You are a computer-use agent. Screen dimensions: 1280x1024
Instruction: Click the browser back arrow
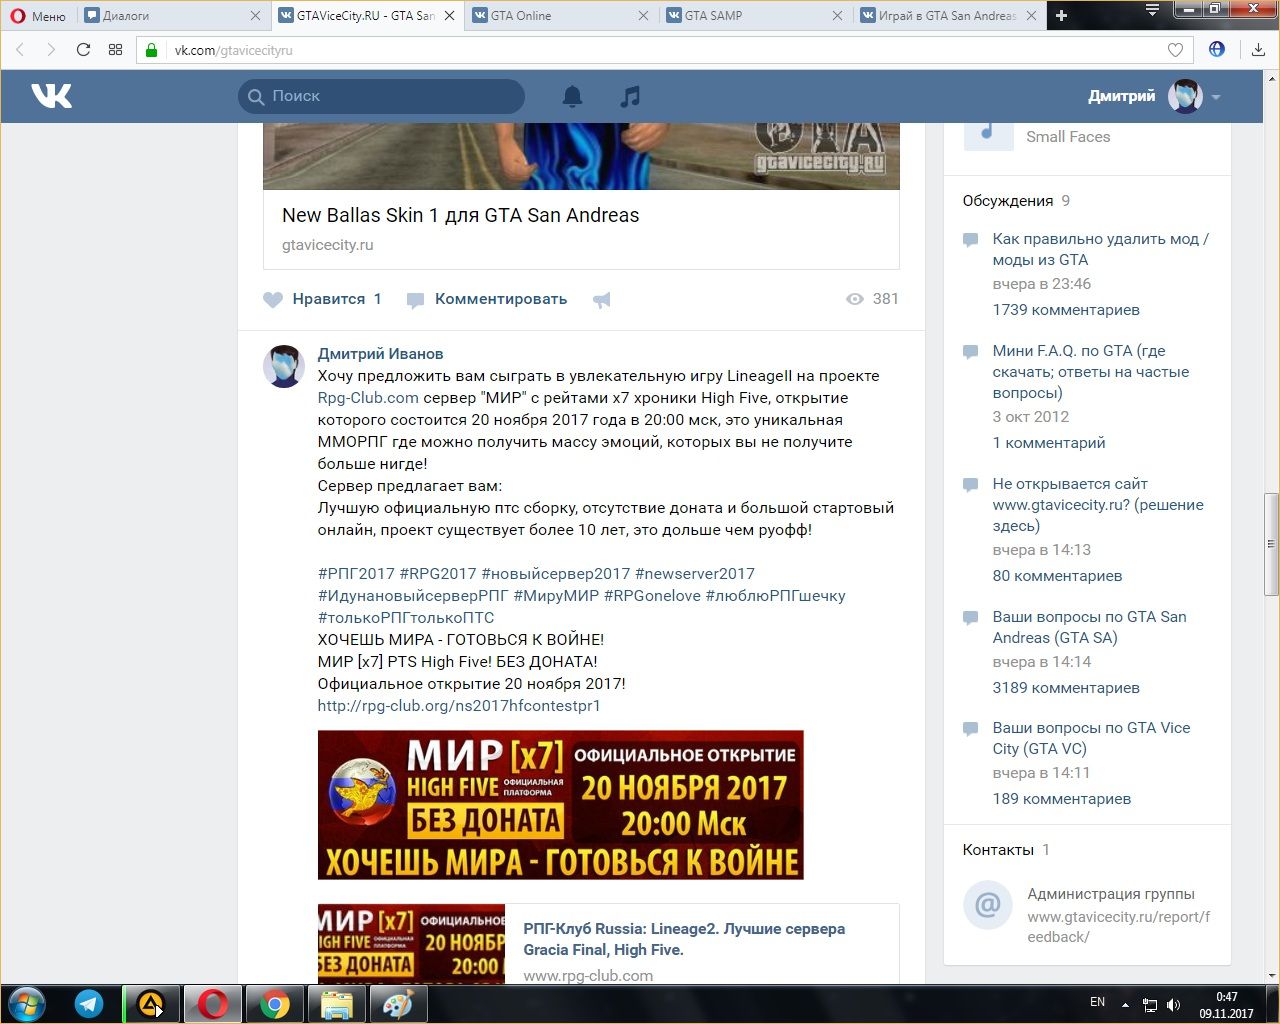point(20,49)
